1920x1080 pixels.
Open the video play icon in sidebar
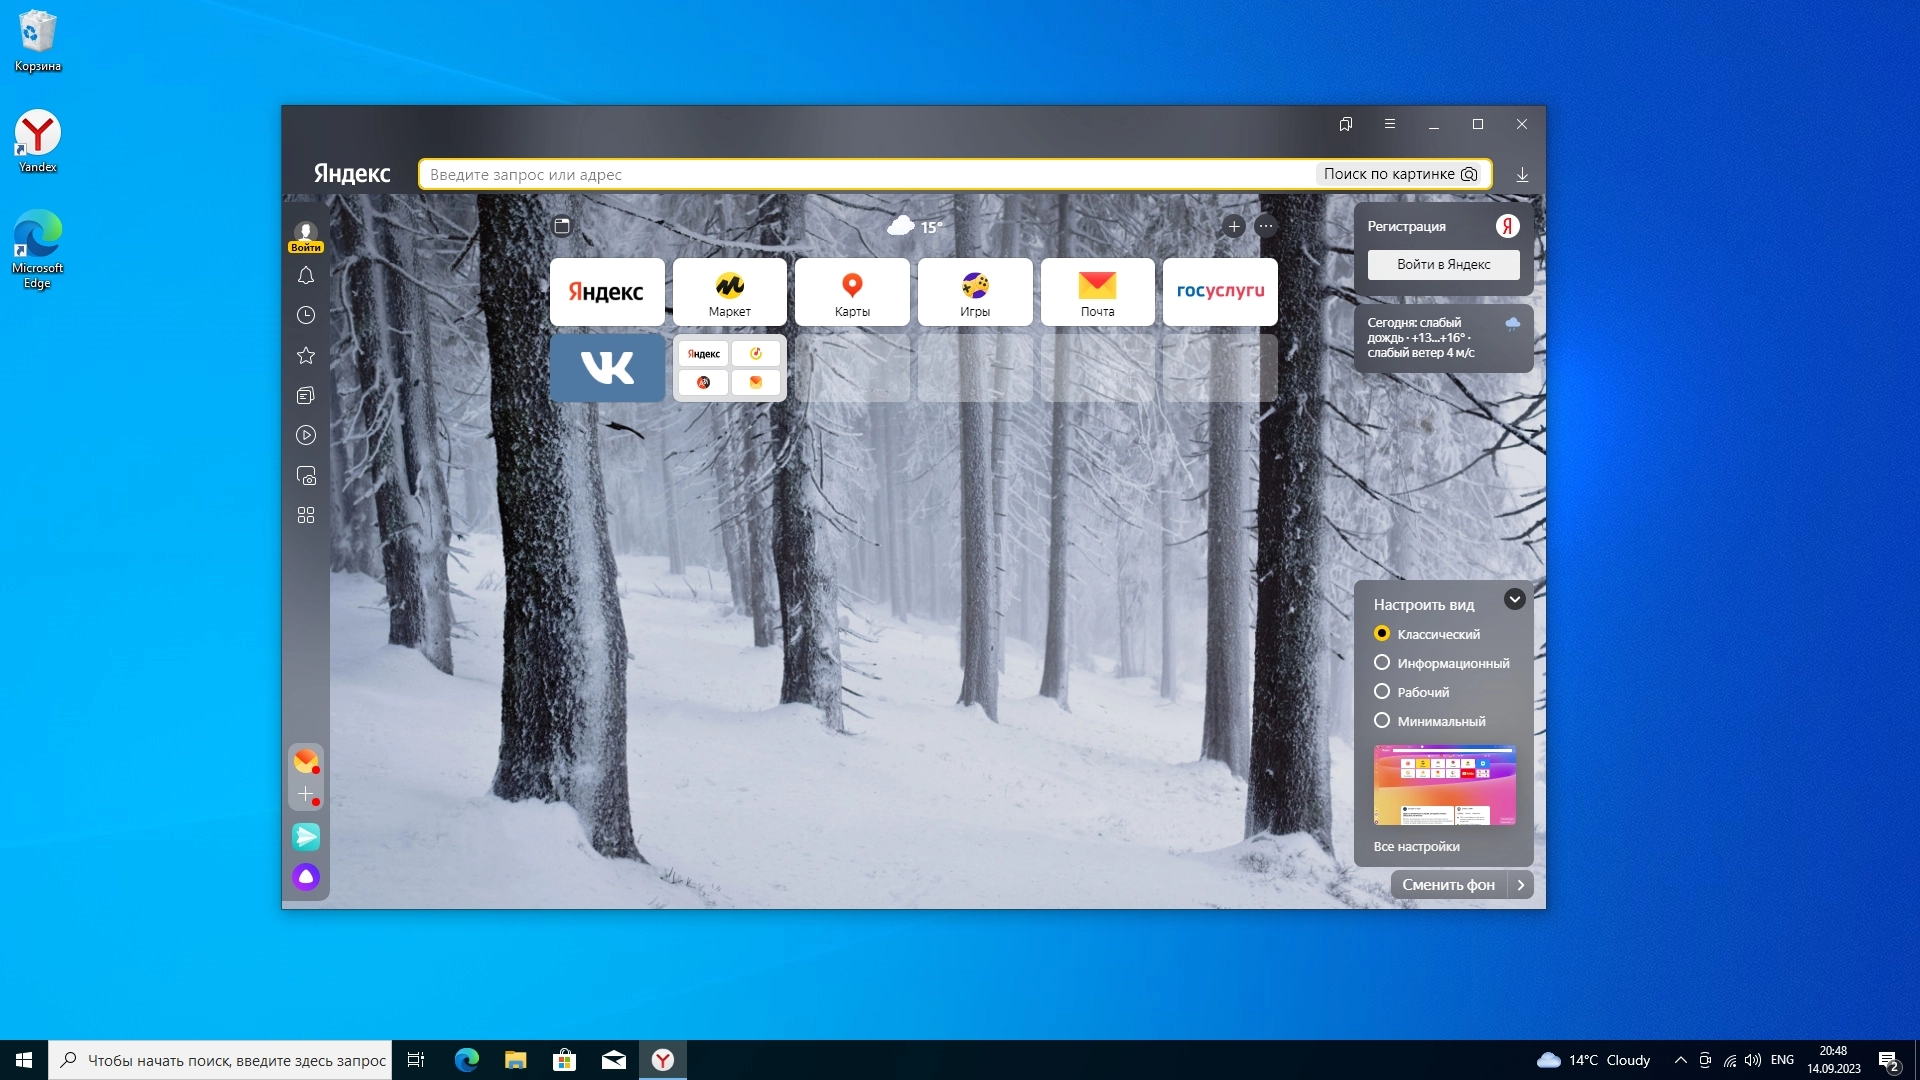pos(306,435)
